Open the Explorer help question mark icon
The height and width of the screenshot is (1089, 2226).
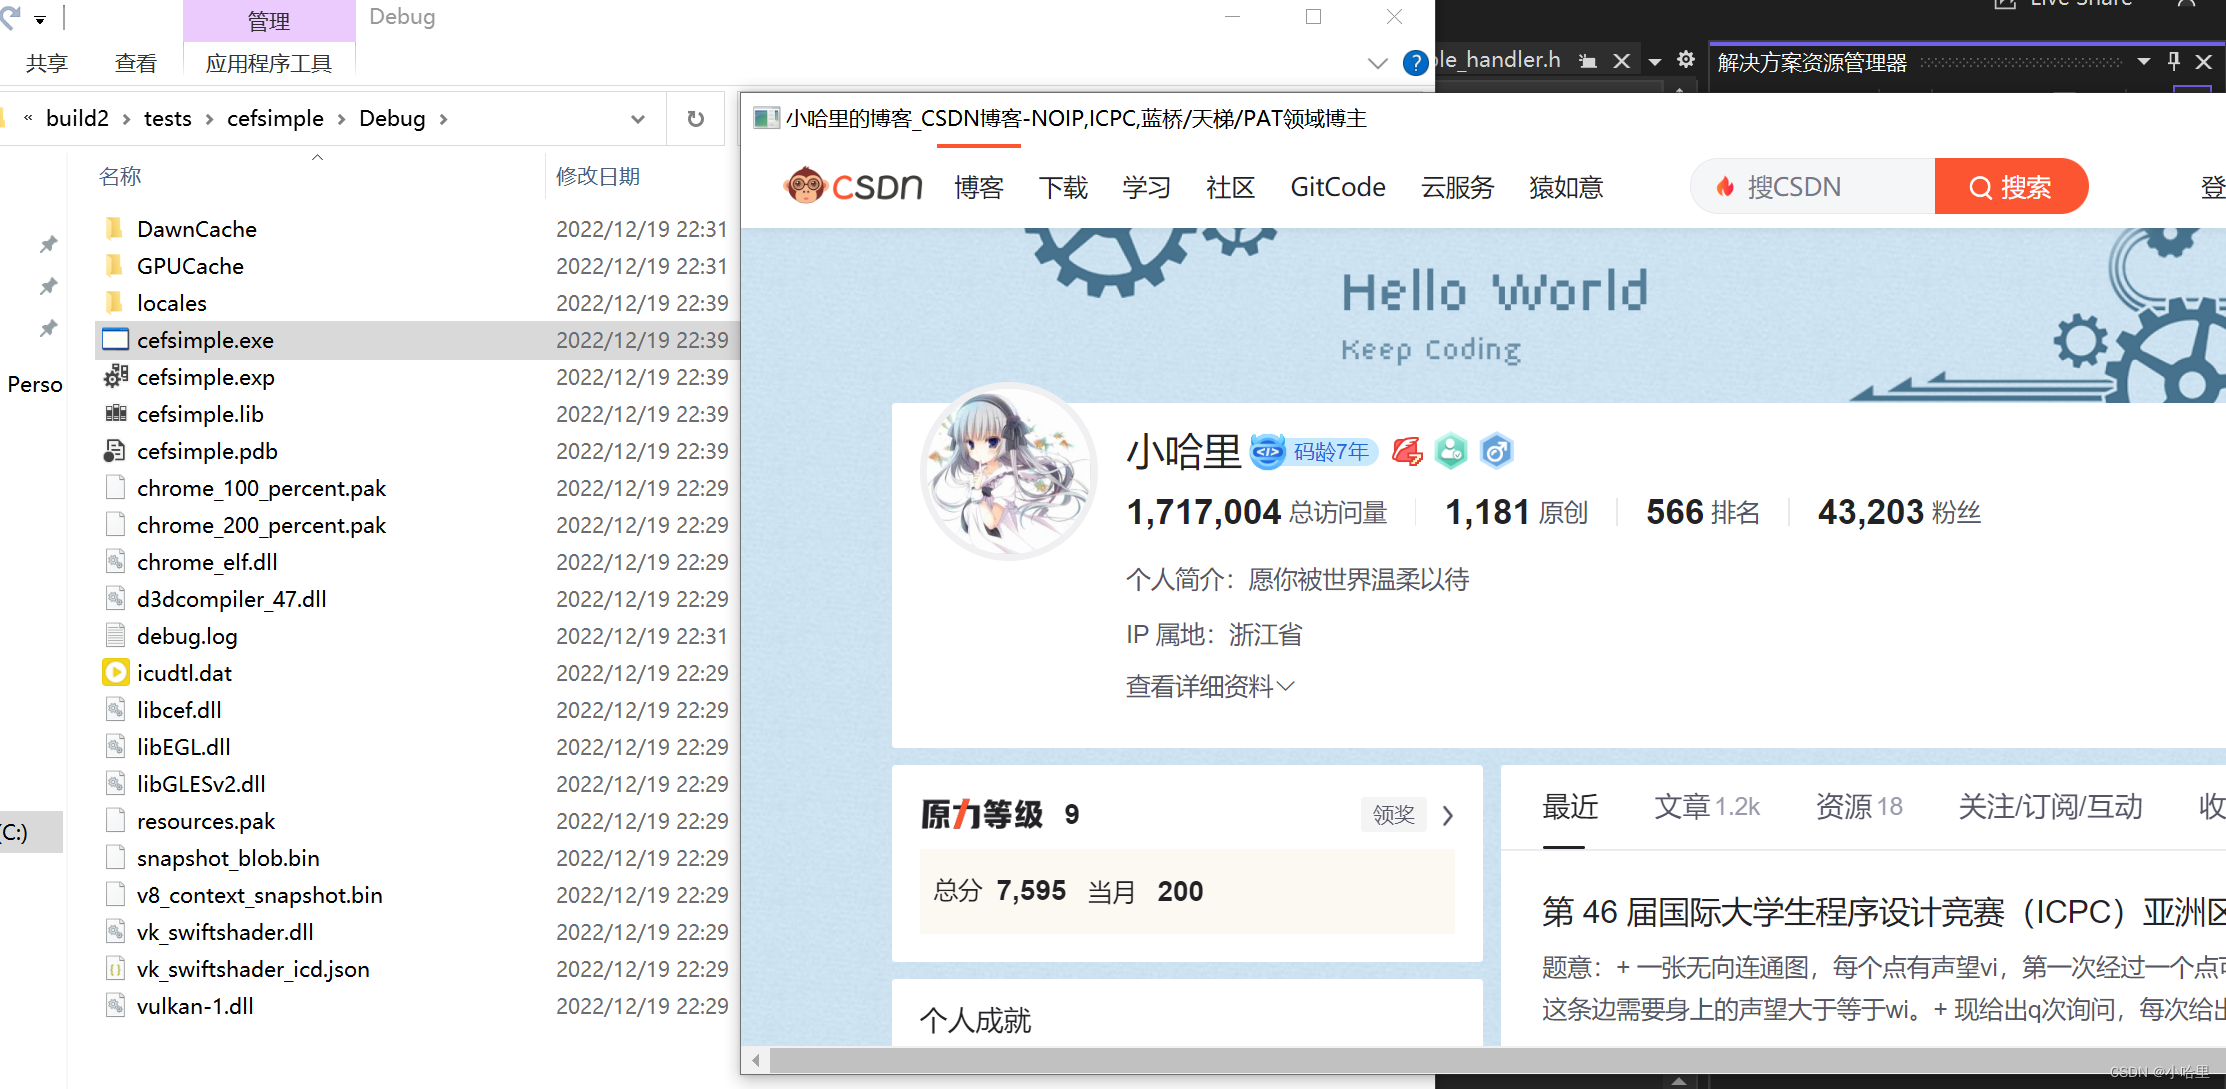(x=1415, y=63)
